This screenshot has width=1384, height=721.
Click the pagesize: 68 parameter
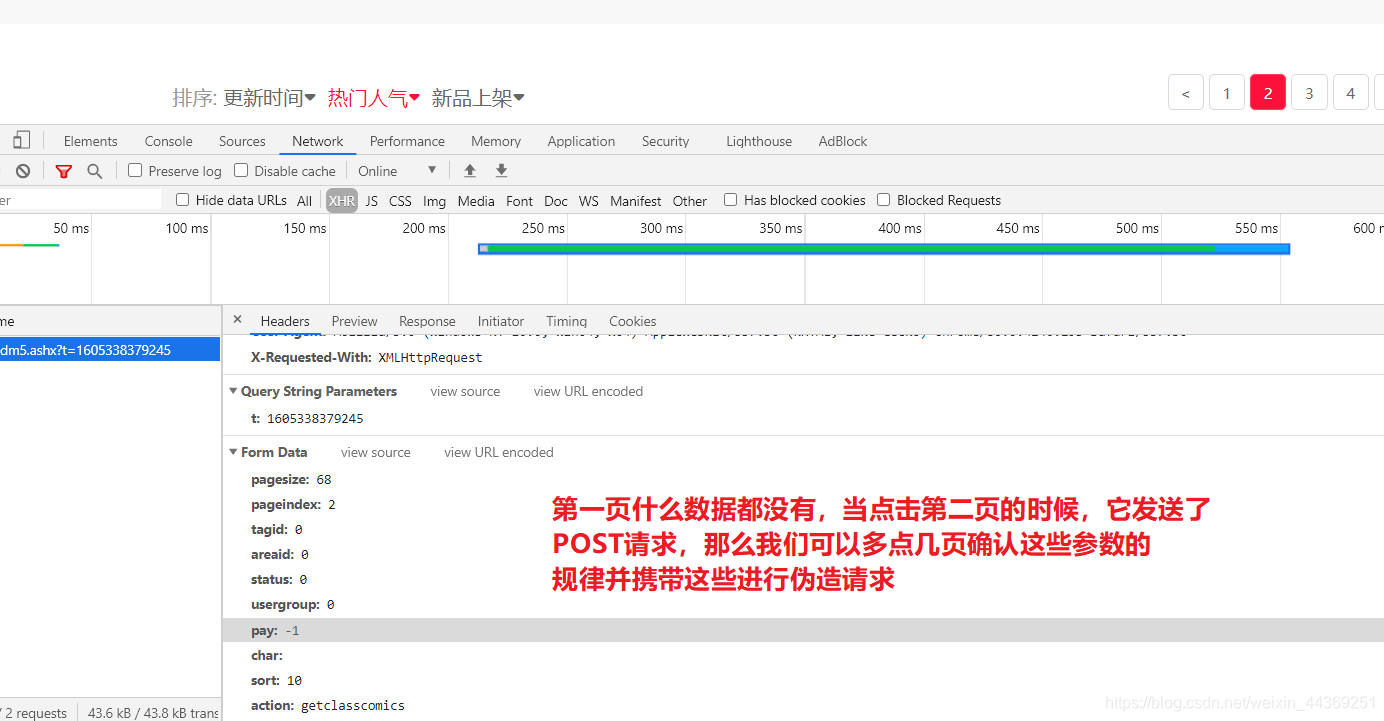coord(291,479)
